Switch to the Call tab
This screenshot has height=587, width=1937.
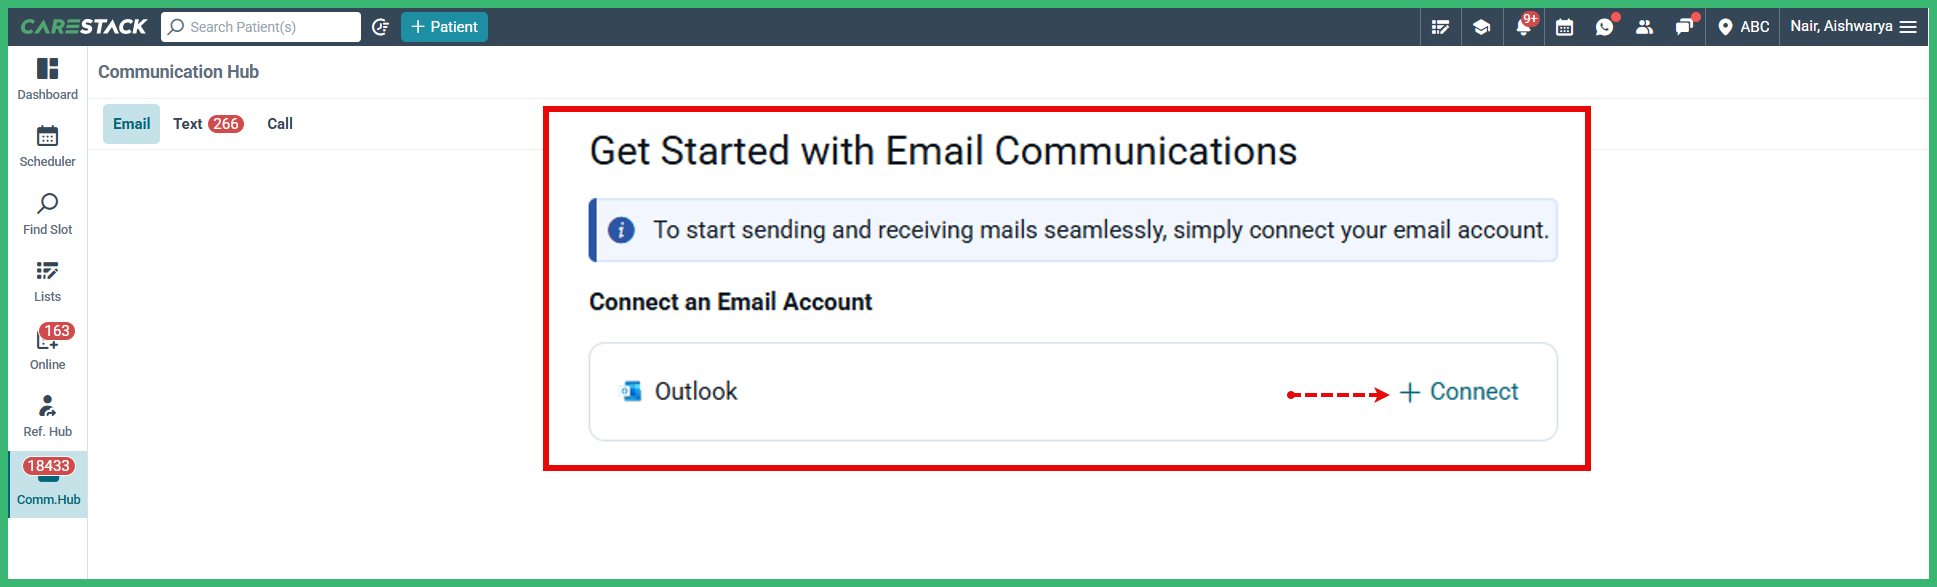pyautogui.click(x=280, y=124)
